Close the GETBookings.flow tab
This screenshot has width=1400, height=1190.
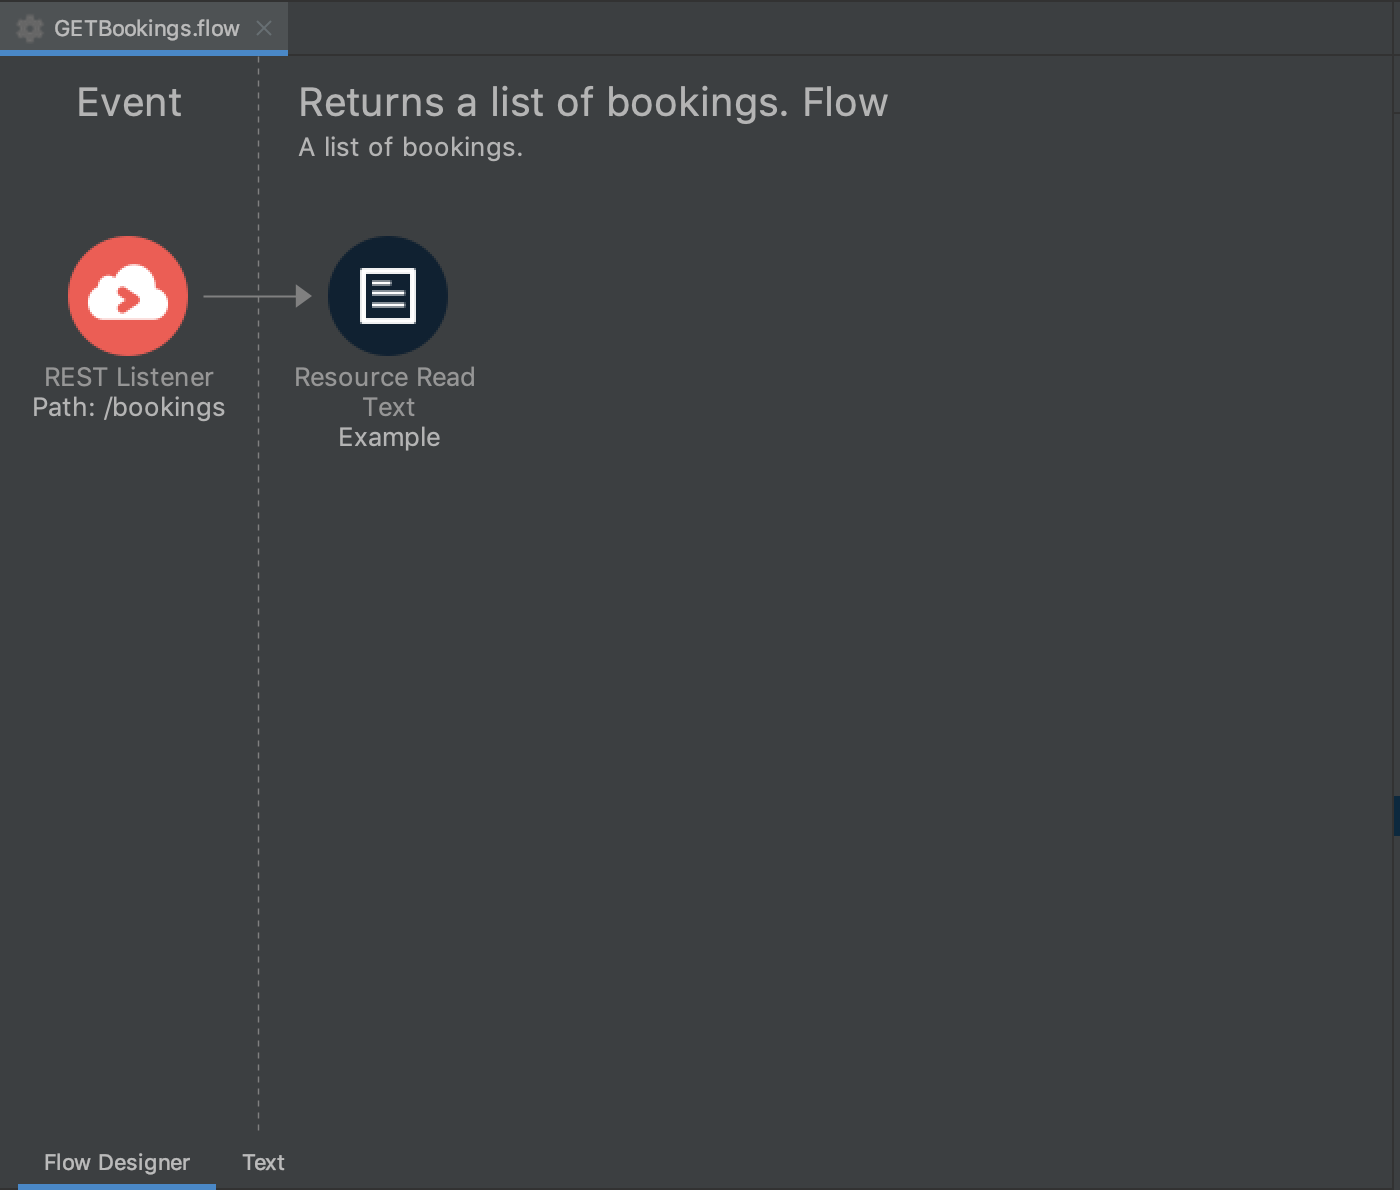tap(264, 28)
